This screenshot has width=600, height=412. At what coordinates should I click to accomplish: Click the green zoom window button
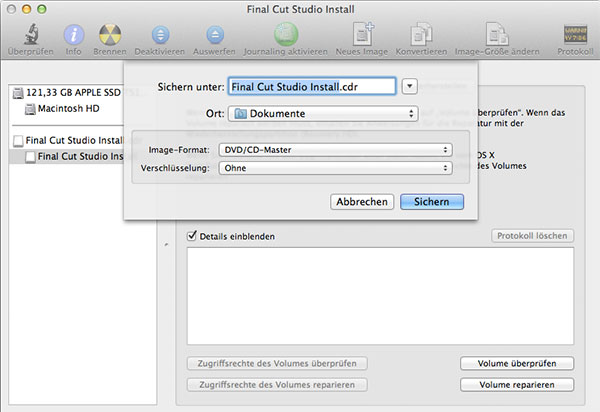click(x=42, y=9)
